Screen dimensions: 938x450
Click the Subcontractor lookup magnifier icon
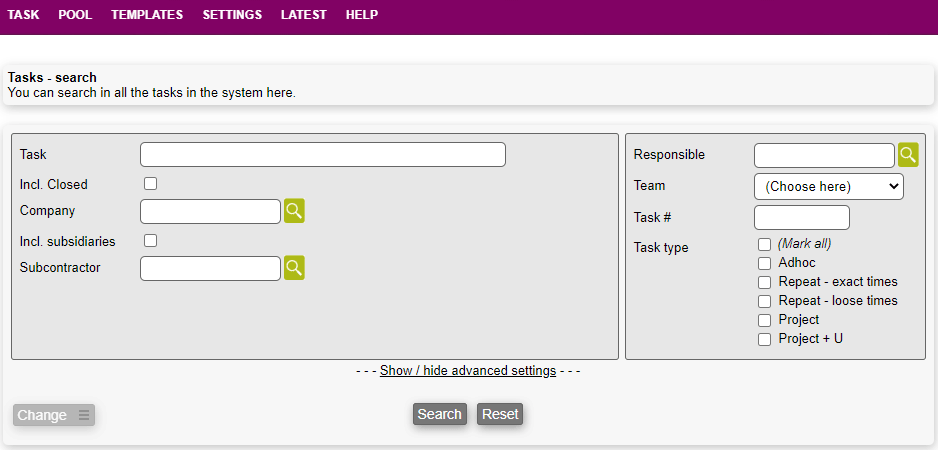pos(294,268)
